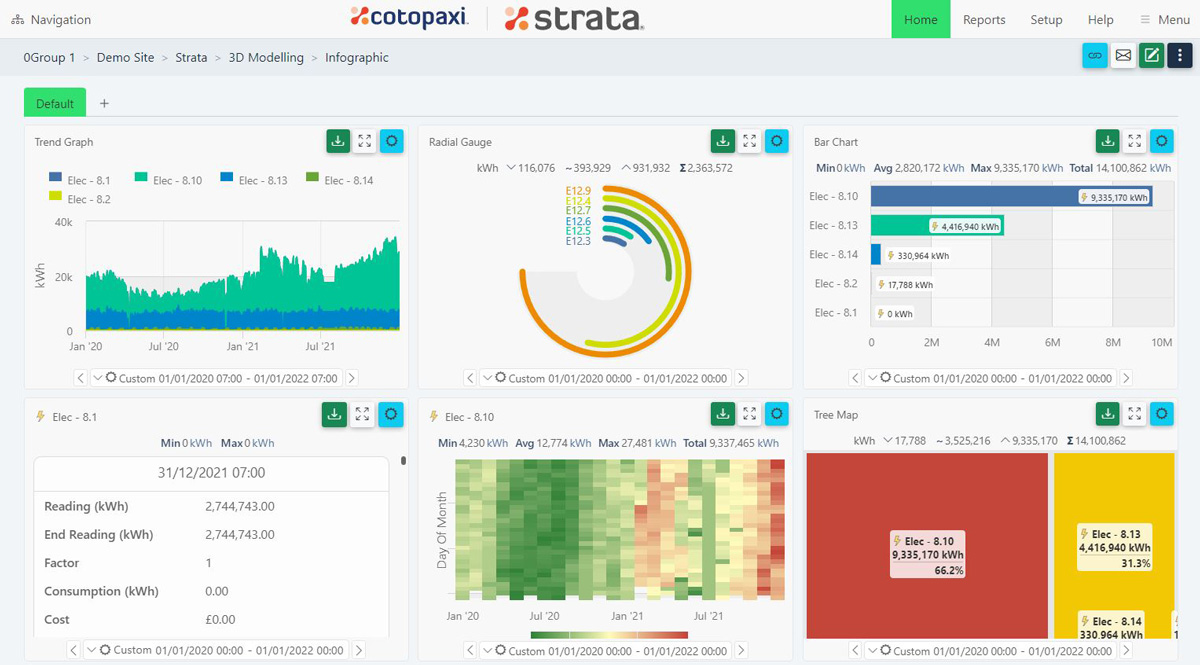1200x665 pixels.
Task: Download data from the Trend Graph widget
Action: coord(338,141)
